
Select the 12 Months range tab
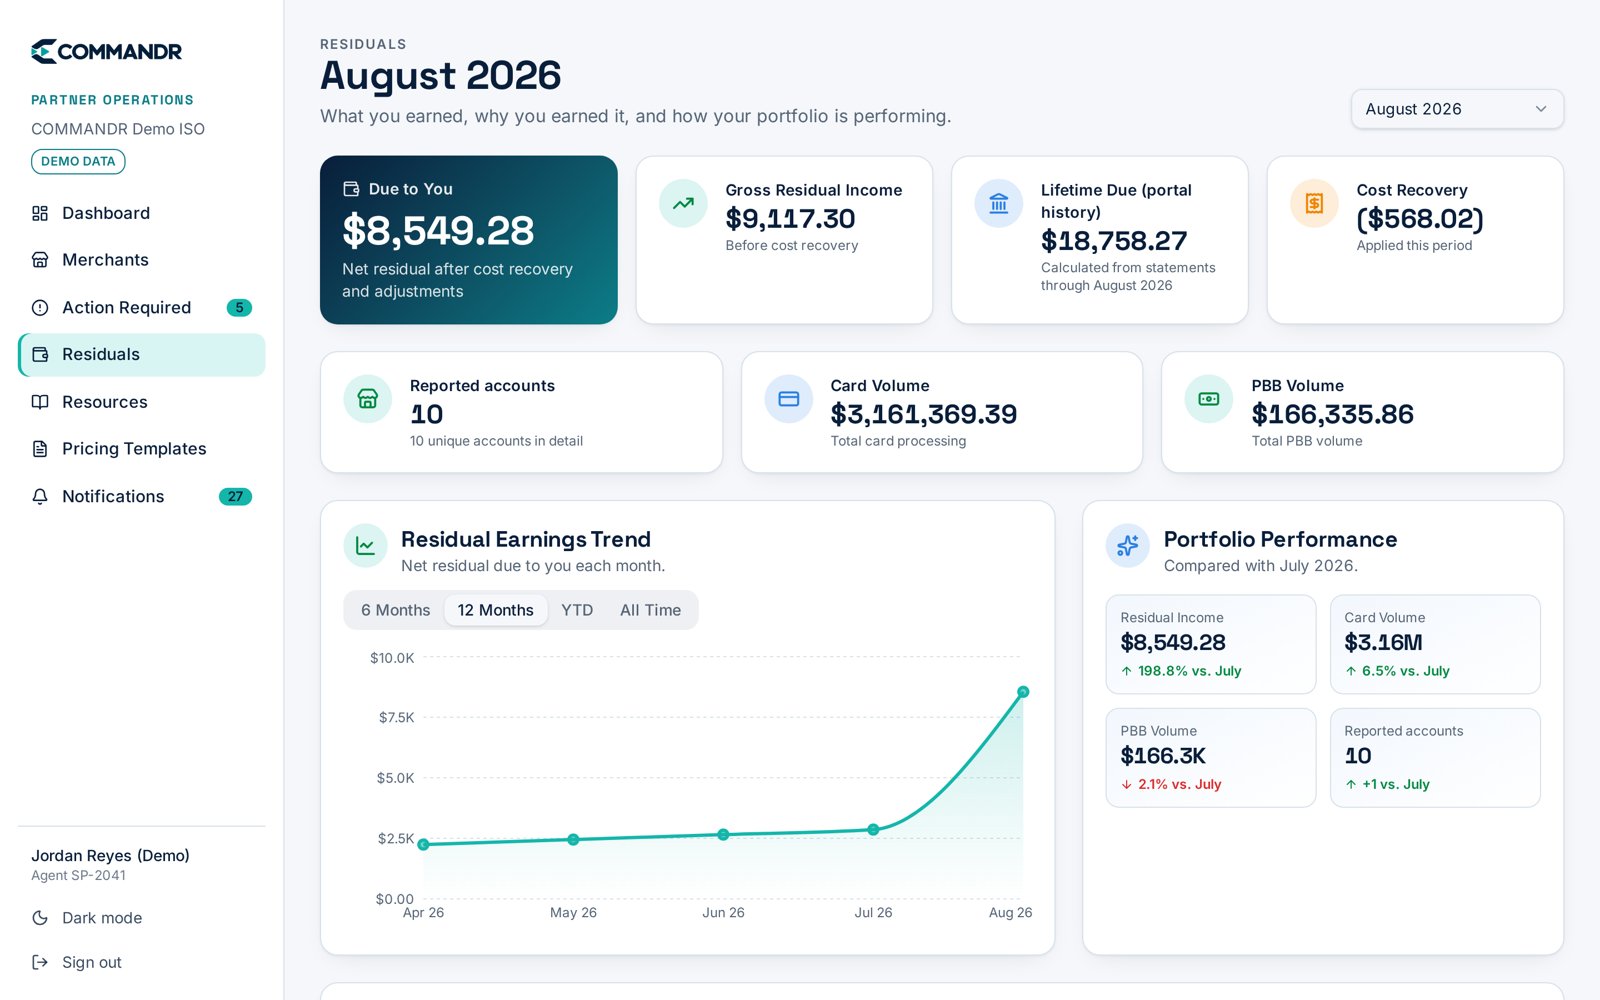(x=496, y=610)
